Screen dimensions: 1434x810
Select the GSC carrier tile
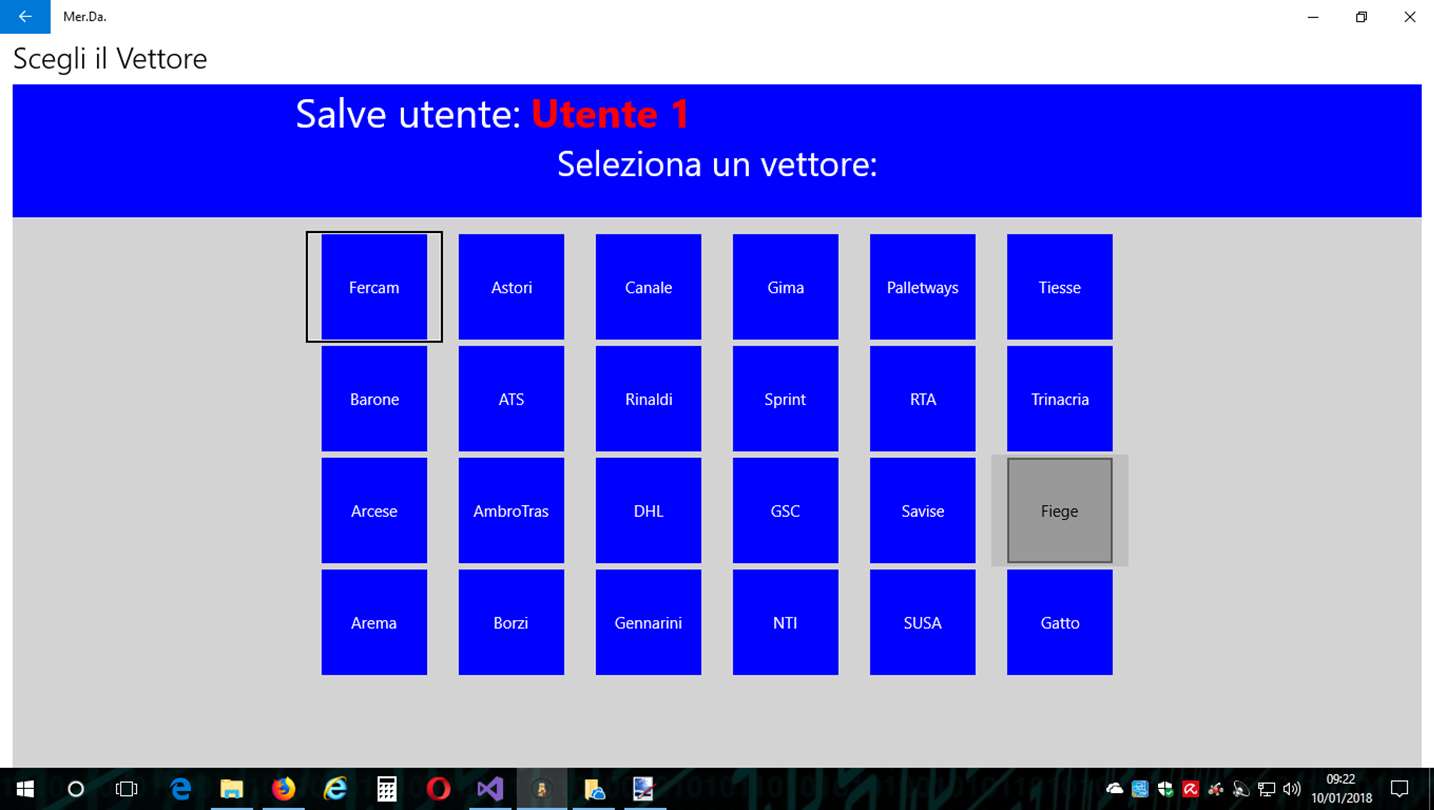click(785, 511)
